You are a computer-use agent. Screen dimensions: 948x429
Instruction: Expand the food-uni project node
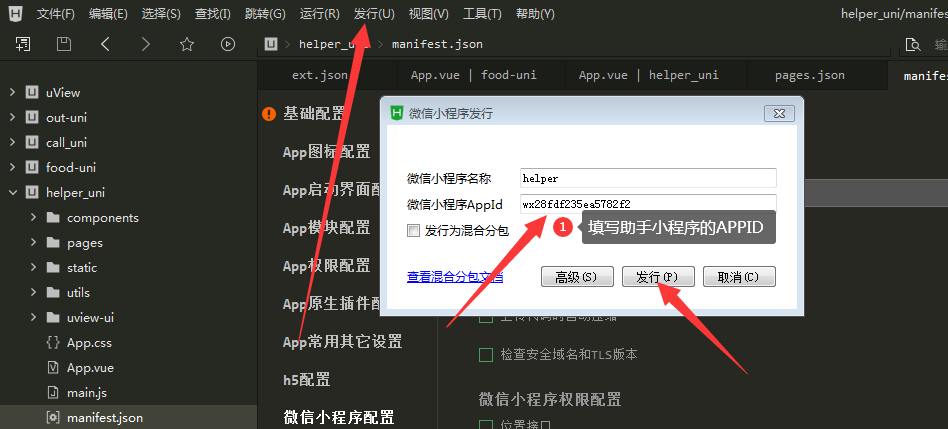tap(12, 167)
